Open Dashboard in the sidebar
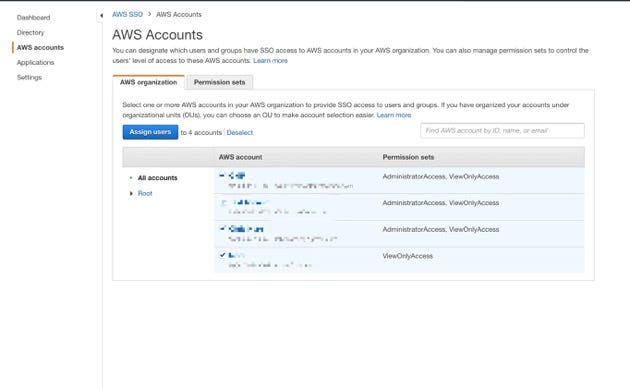The image size is (630, 389). click(x=33, y=18)
